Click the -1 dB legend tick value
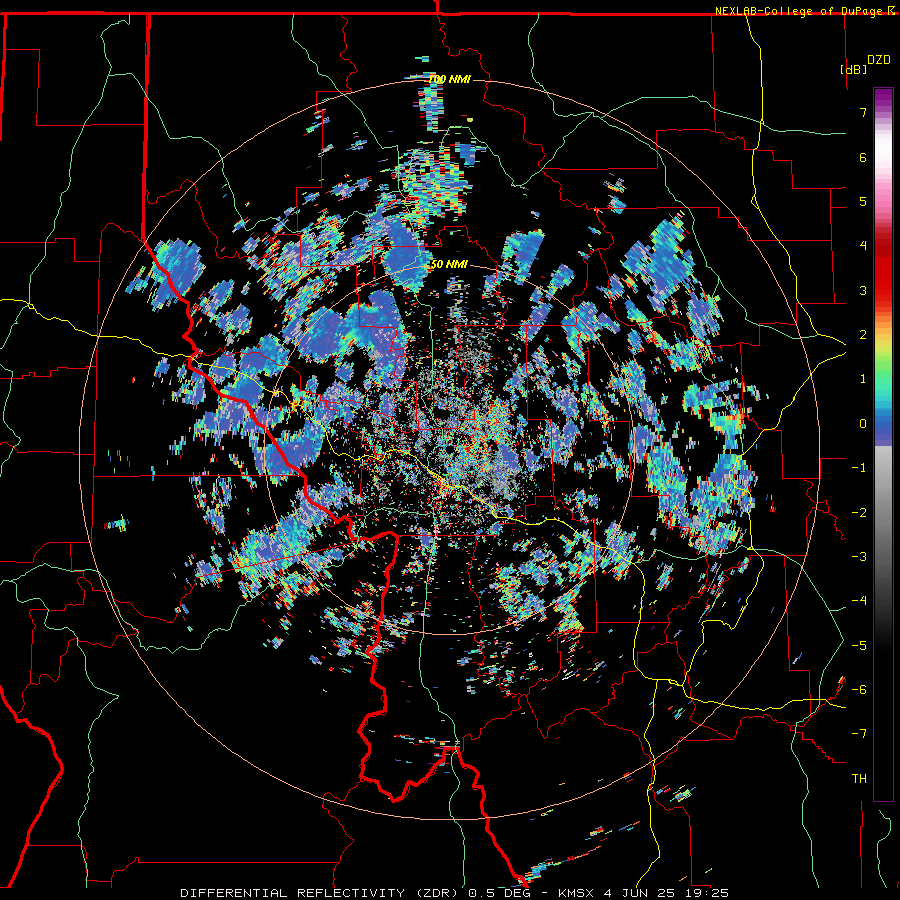The width and height of the screenshot is (900, 900). click(x=859, y=468)
